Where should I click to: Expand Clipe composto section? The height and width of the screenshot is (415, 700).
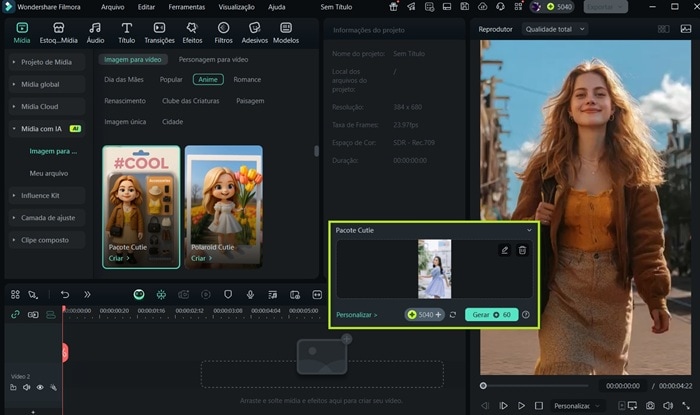[x=46, y=240]
